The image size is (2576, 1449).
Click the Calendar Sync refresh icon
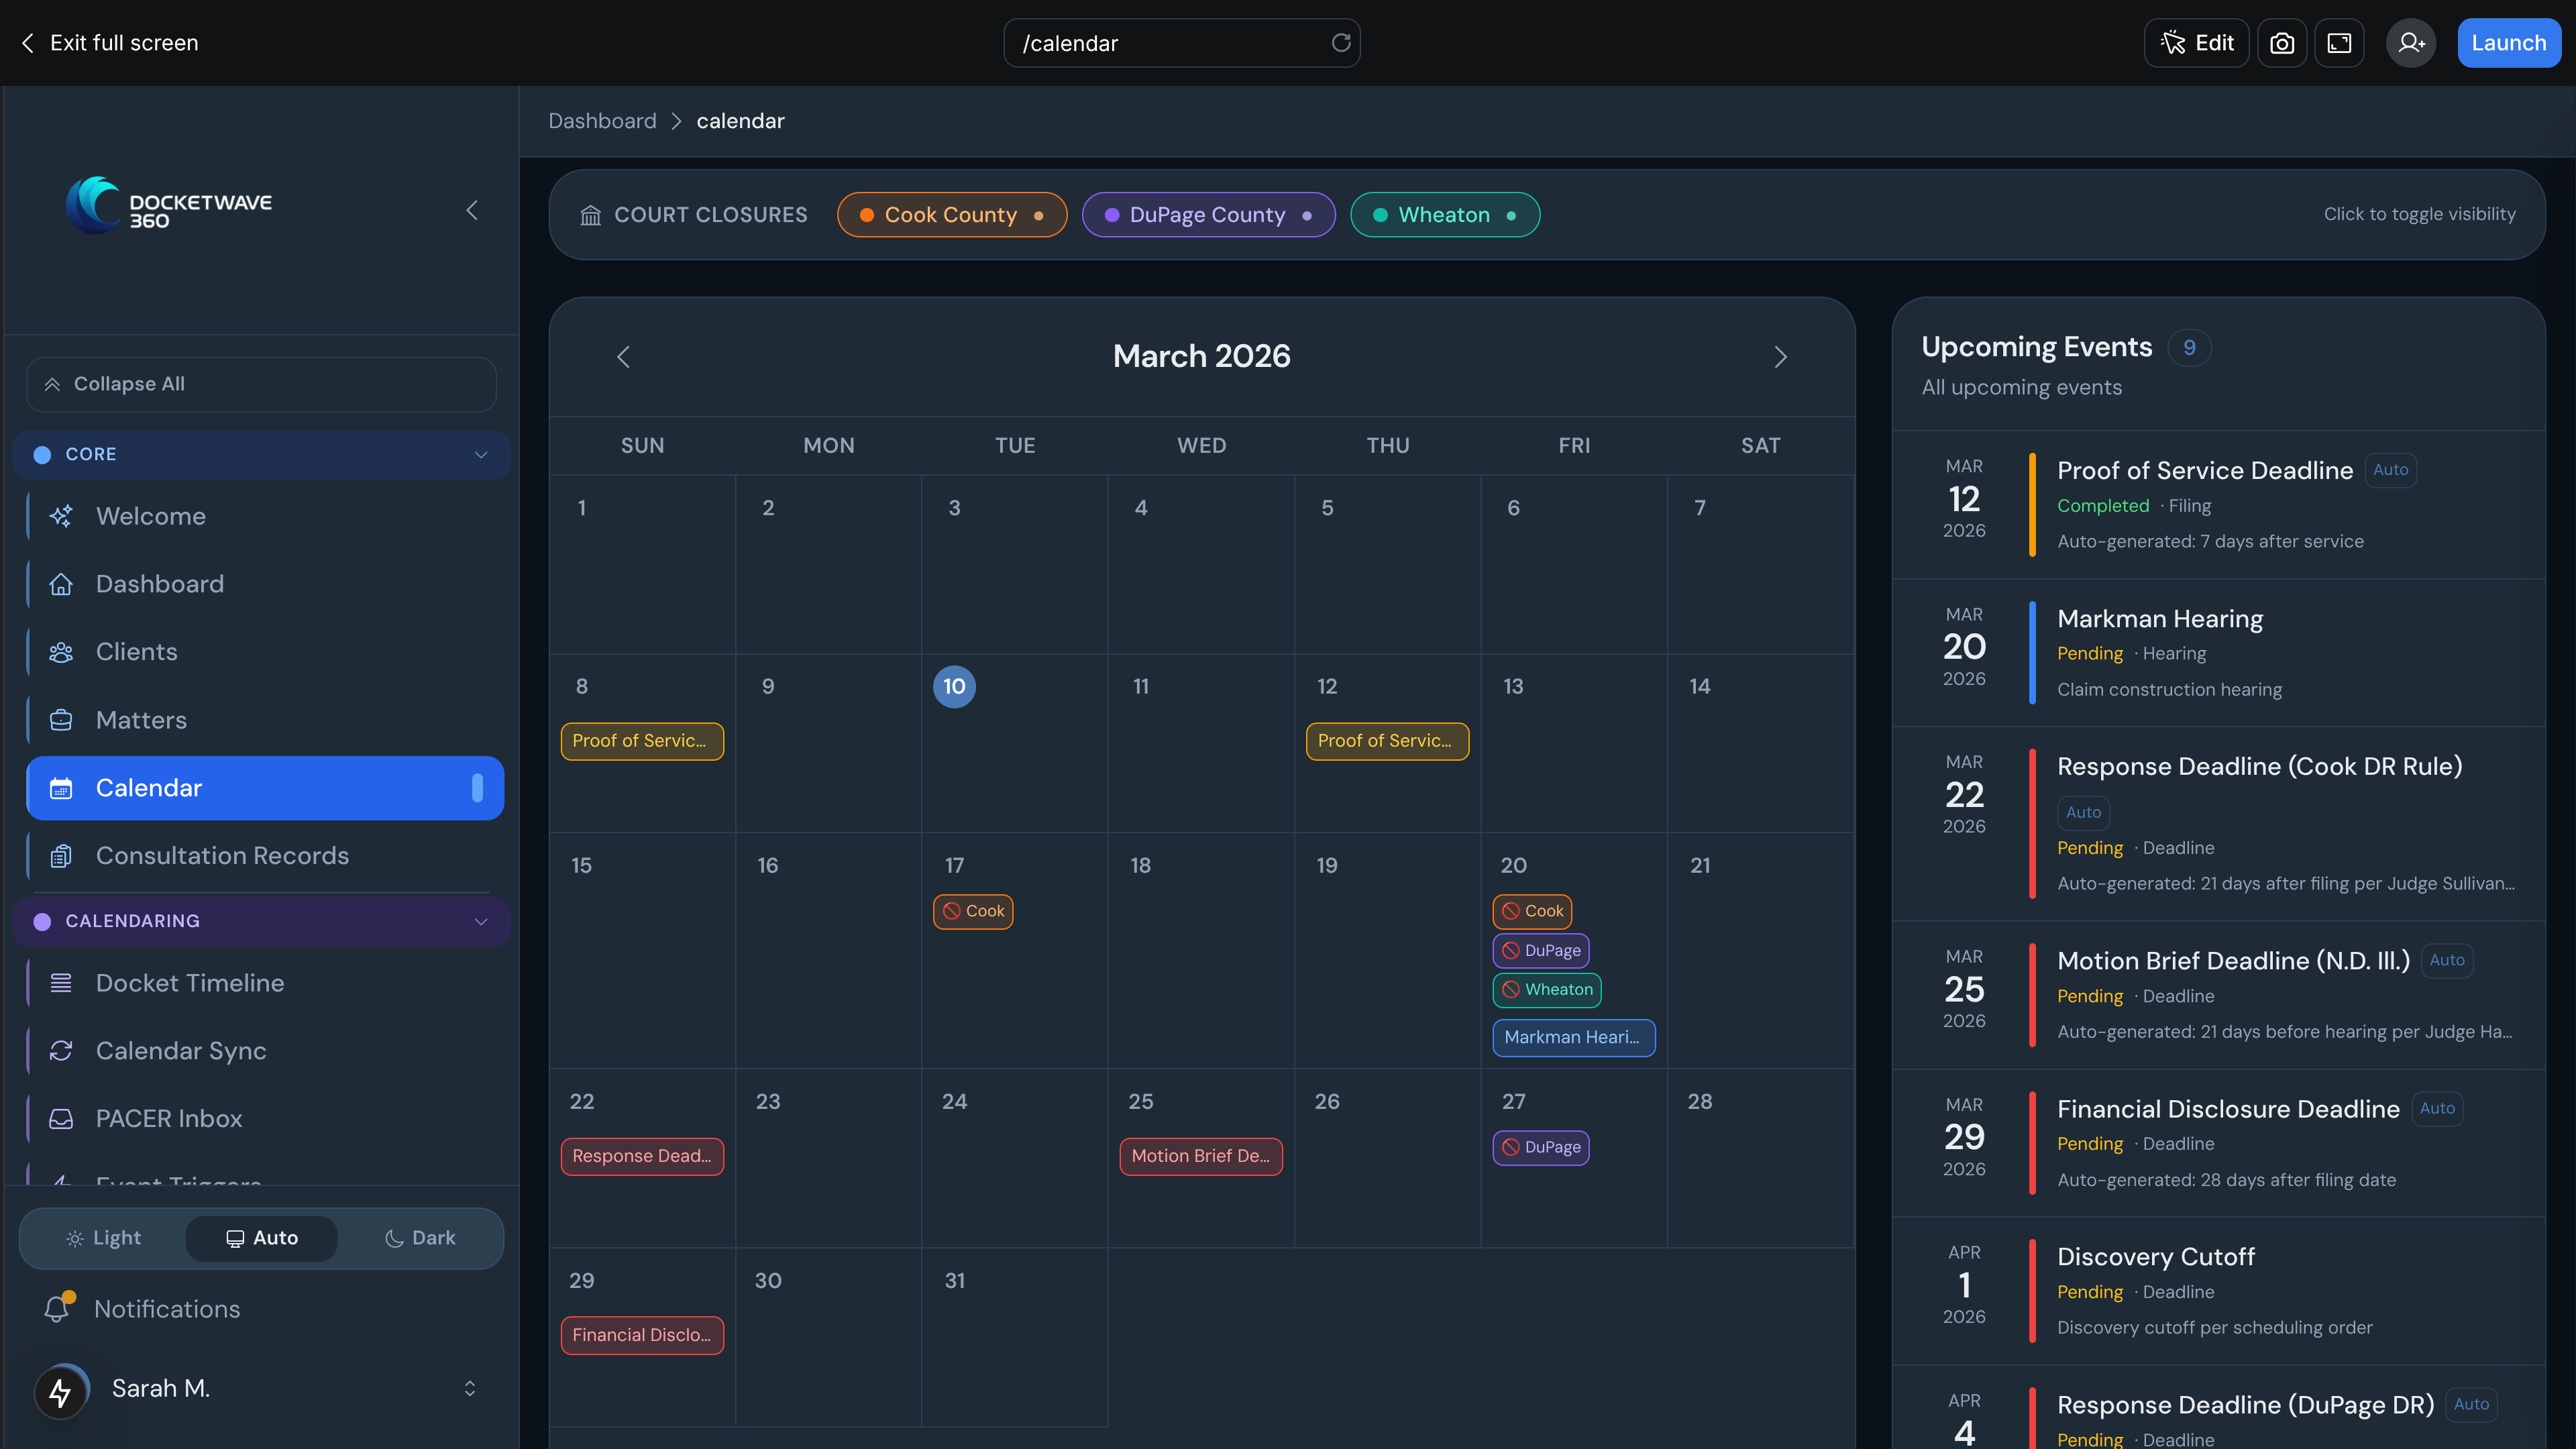tap(61, 1051)
